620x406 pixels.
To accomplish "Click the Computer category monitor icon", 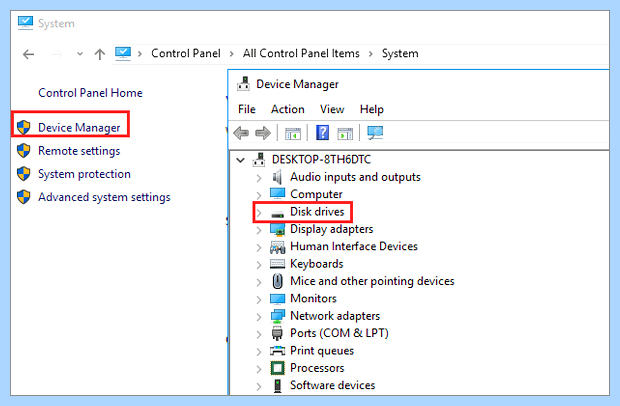I will 278,194.
